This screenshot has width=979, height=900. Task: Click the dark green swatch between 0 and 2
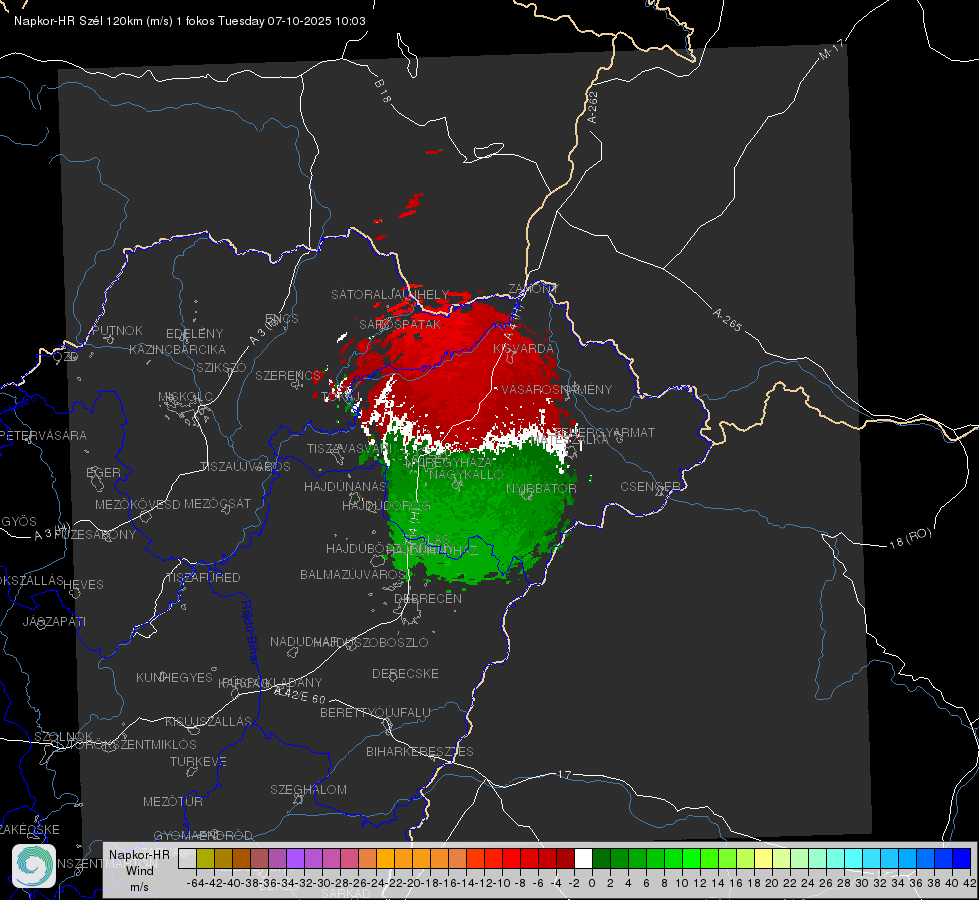[x=601, y=858]
